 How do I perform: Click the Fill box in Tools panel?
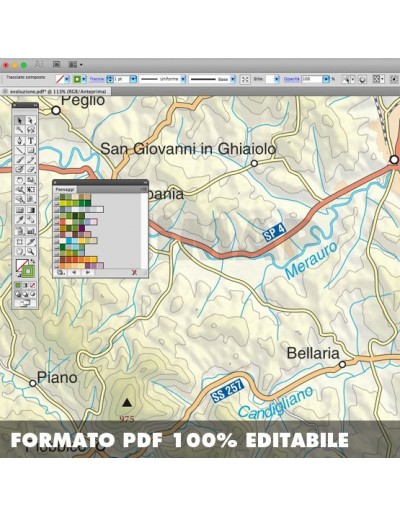click(x=21, y=263)
